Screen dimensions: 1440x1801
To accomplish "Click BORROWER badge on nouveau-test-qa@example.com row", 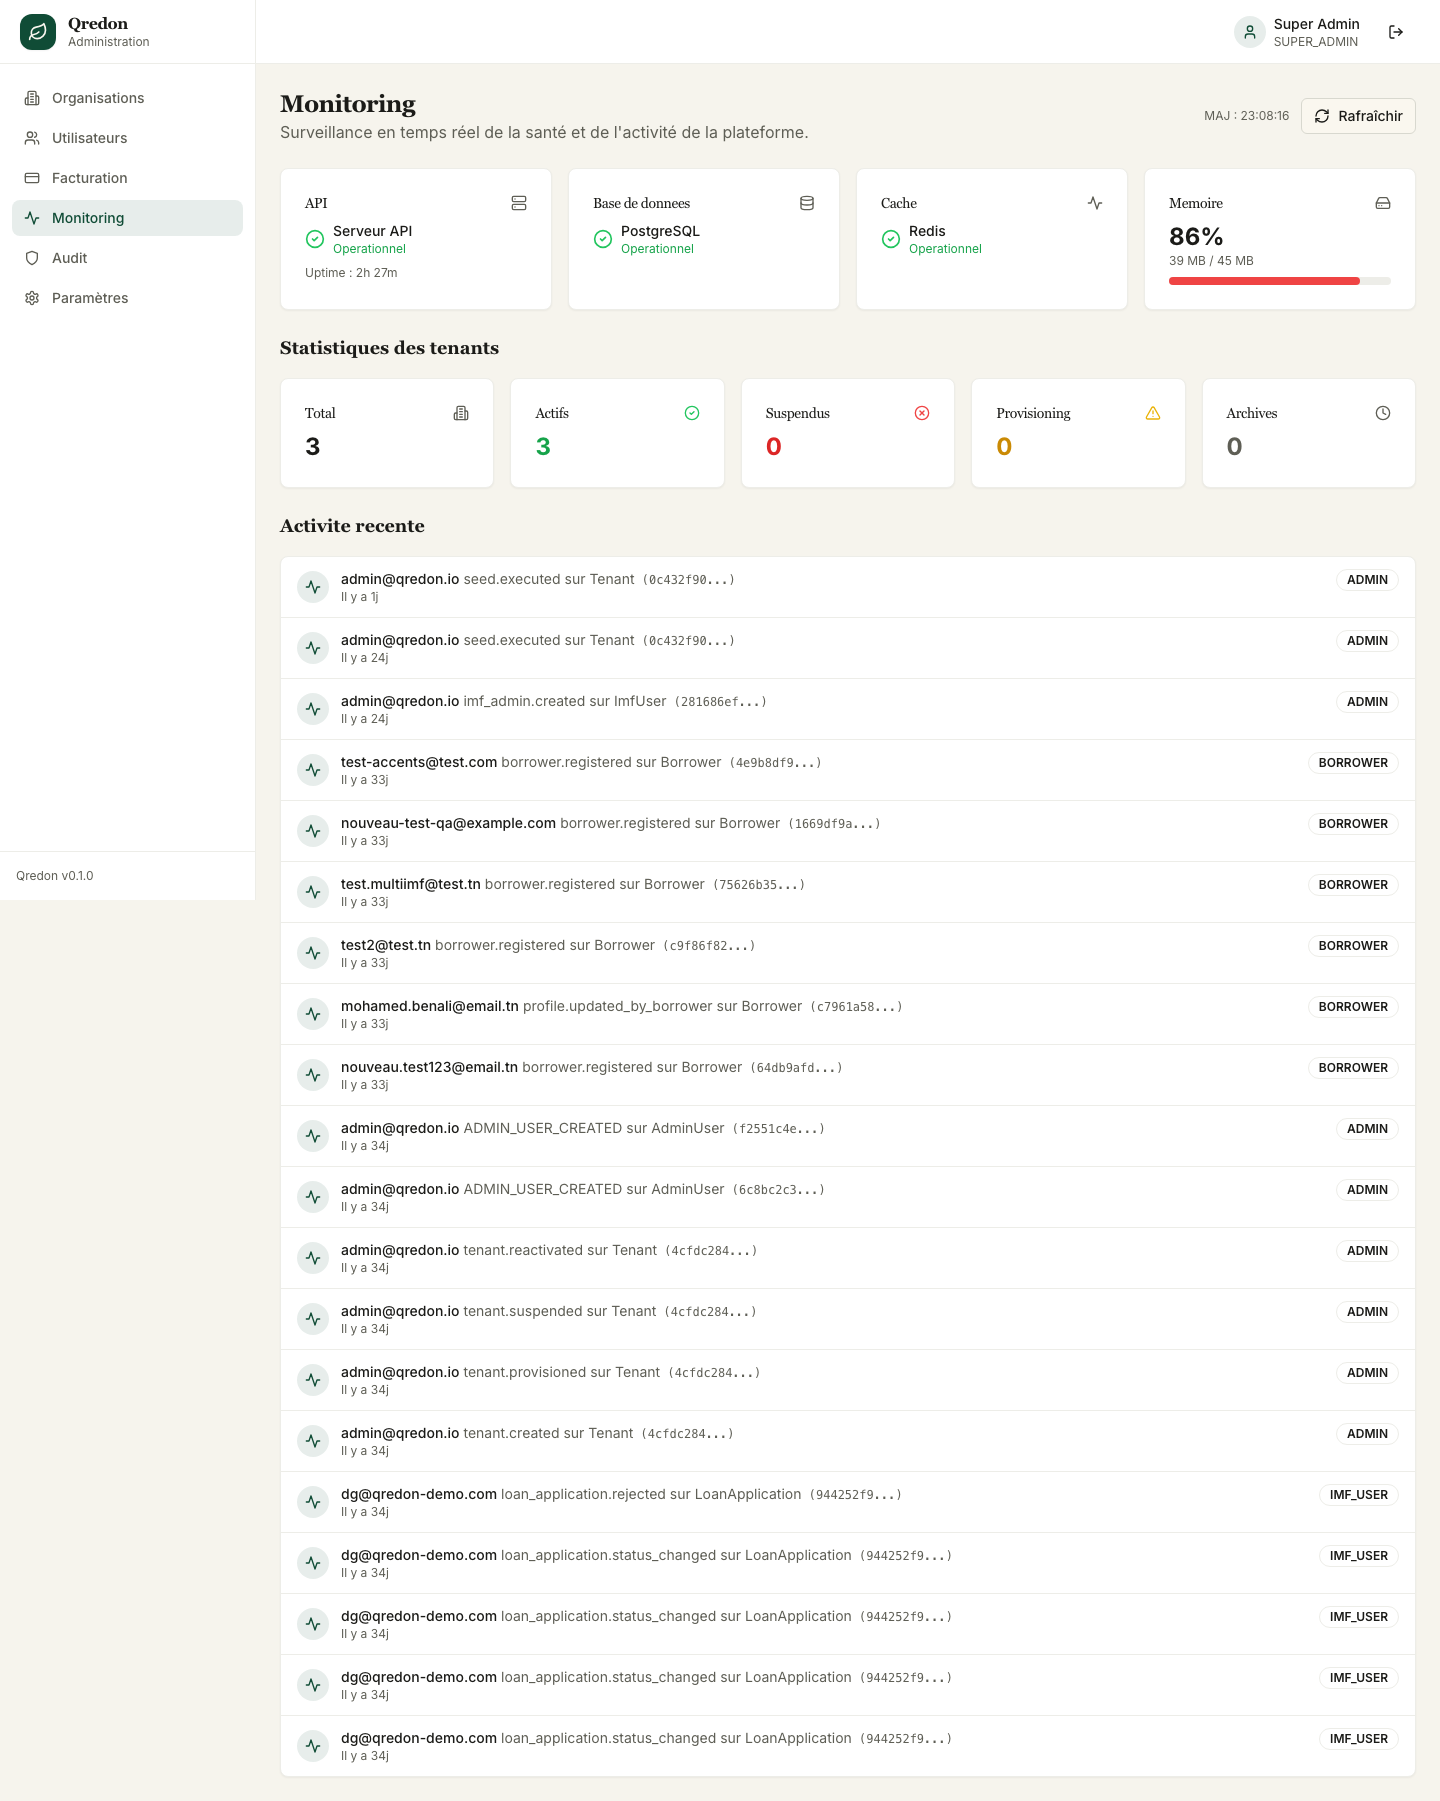I will click(x=1353, y=824).
